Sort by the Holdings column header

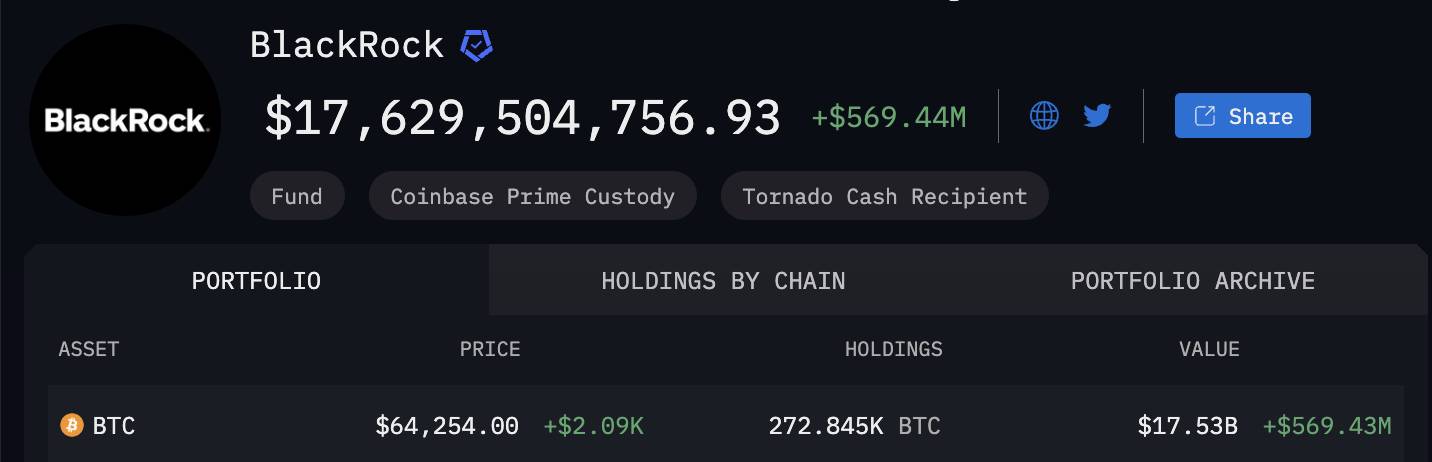pyautogui.click(x=894, y=349)
